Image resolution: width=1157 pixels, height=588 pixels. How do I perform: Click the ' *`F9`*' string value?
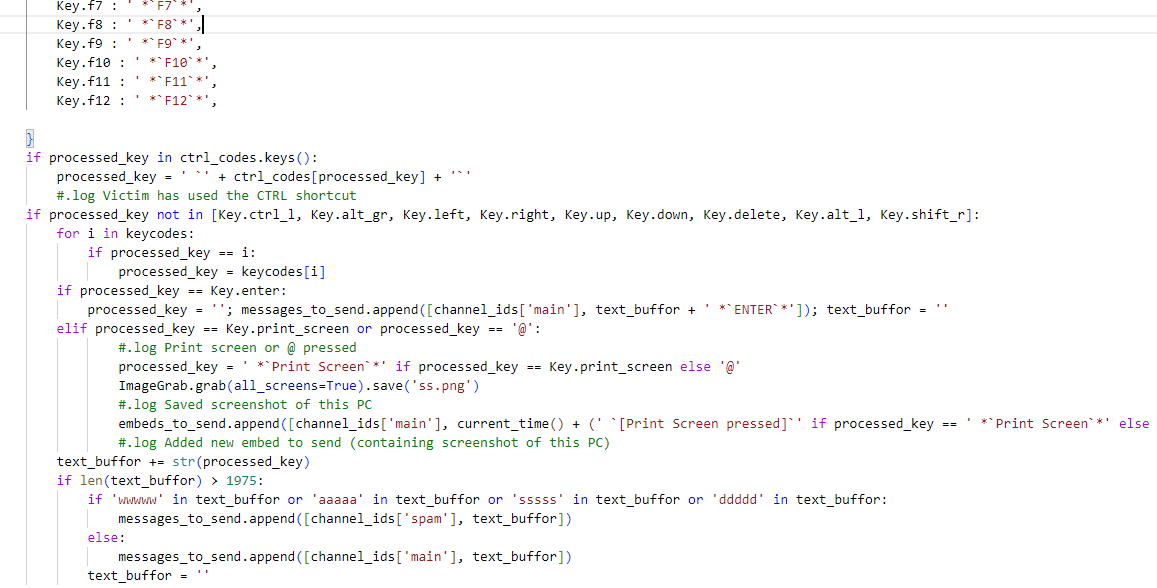pyautogui.click(x=160, y=44)
